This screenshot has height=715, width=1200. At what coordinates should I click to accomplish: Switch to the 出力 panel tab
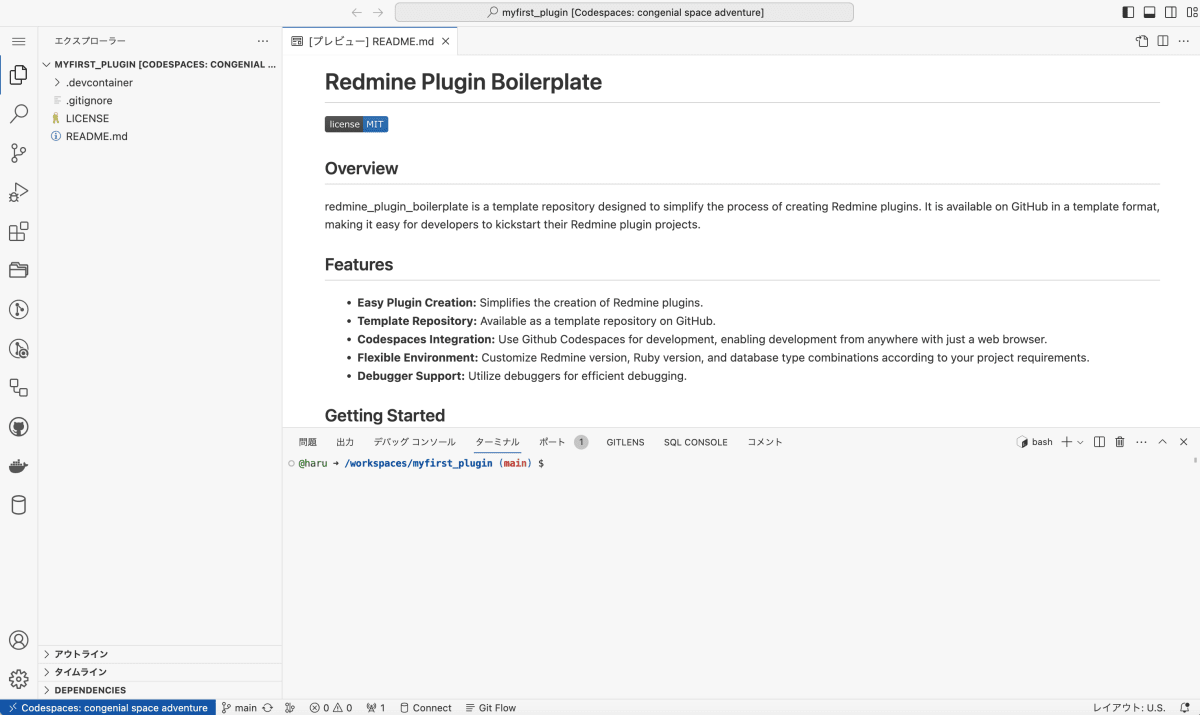[x=345, y=442]
